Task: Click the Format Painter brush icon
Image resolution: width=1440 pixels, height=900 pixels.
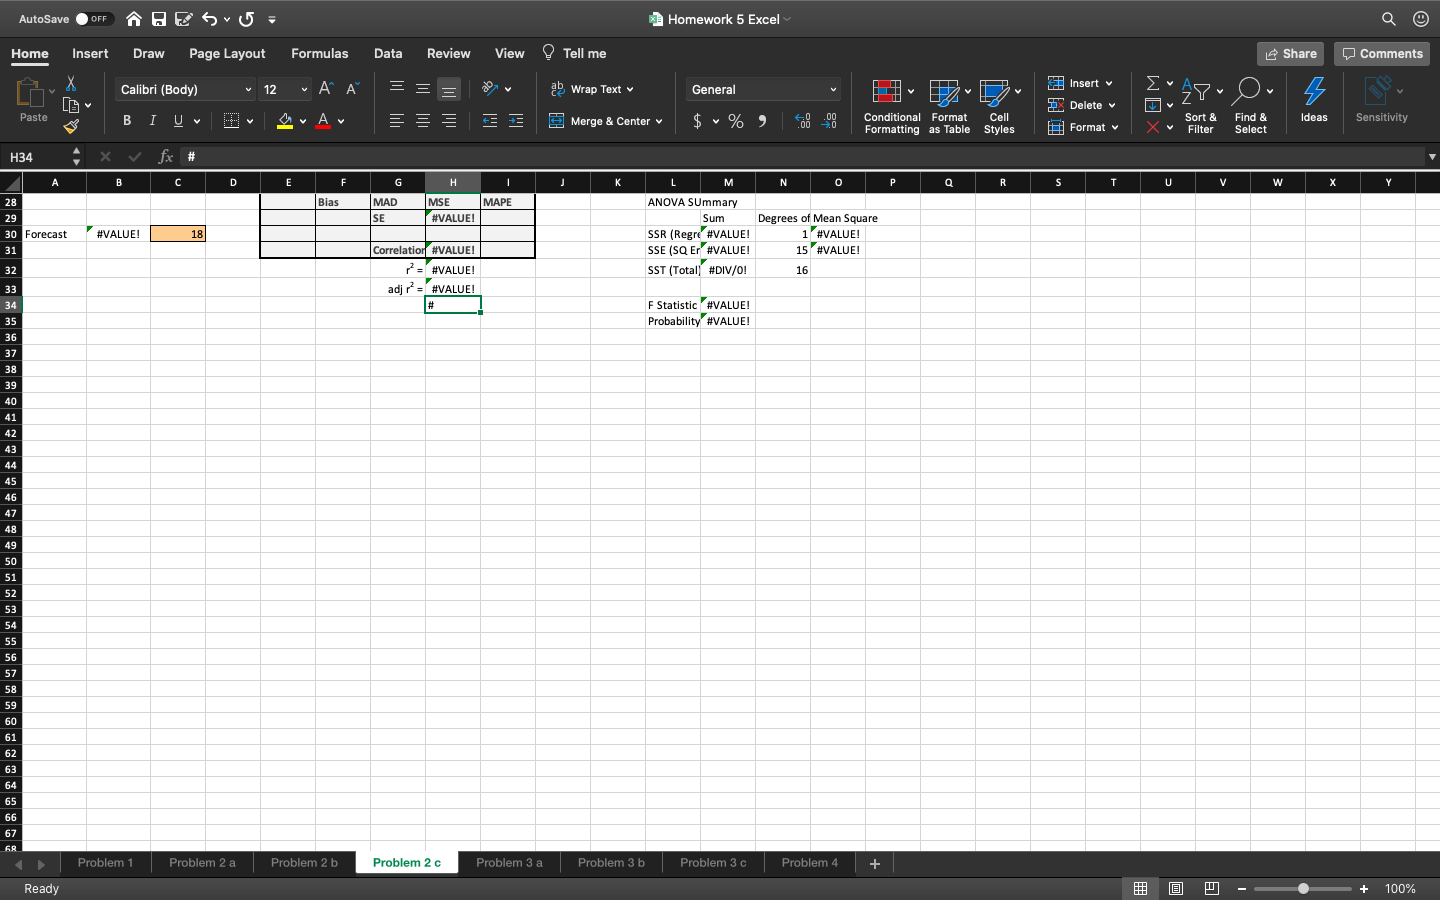Action: point(71,126)
